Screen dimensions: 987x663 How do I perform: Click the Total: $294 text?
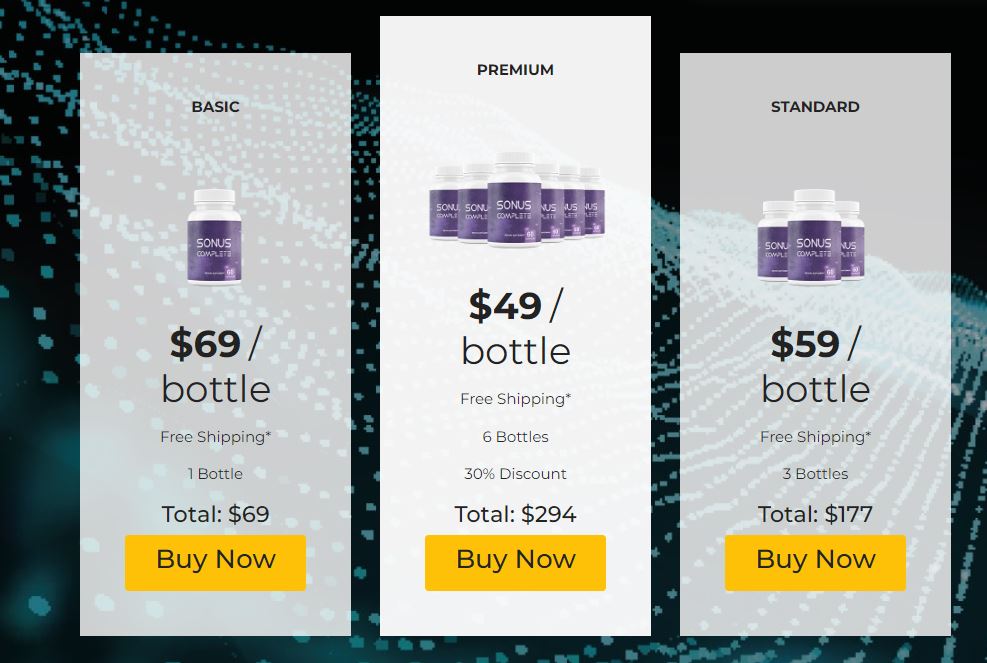[x=516, y=514]
